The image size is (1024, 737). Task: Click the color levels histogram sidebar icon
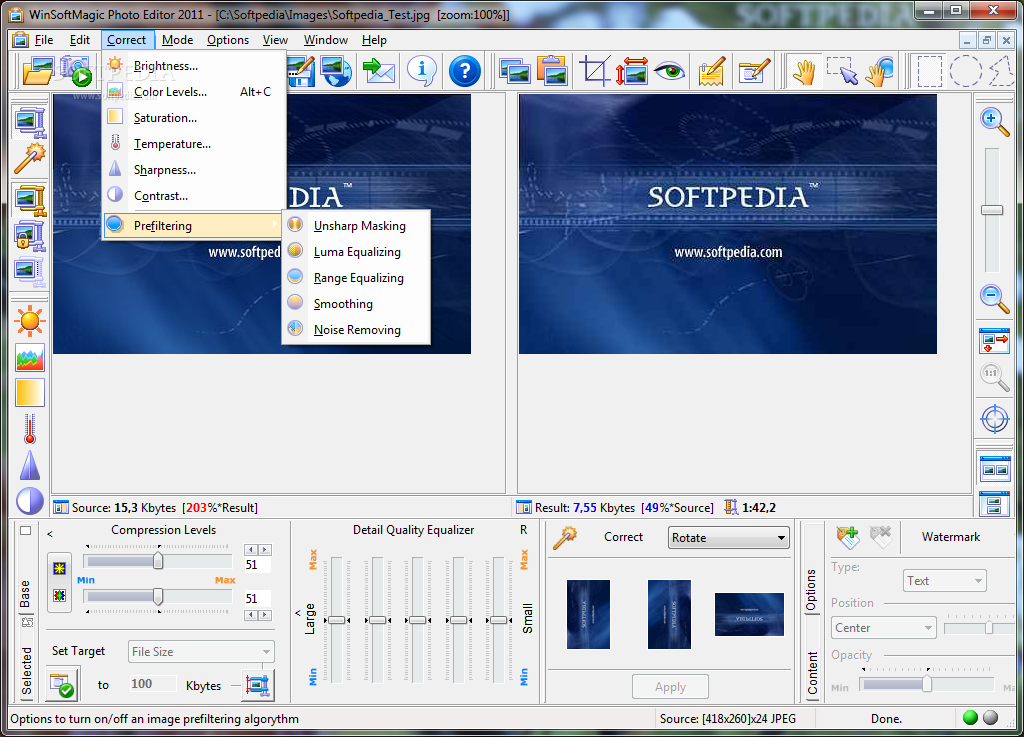(x=30, y=358)
